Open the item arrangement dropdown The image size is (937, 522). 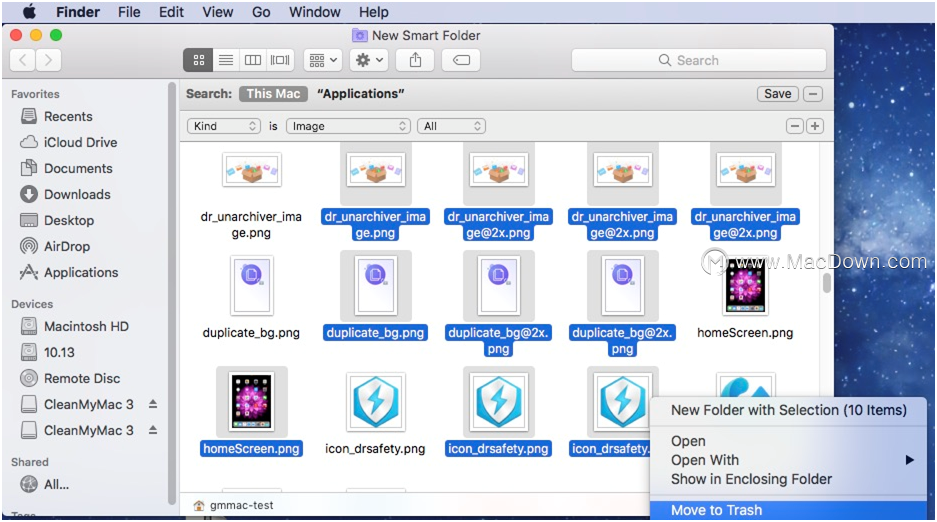[323, 60]
